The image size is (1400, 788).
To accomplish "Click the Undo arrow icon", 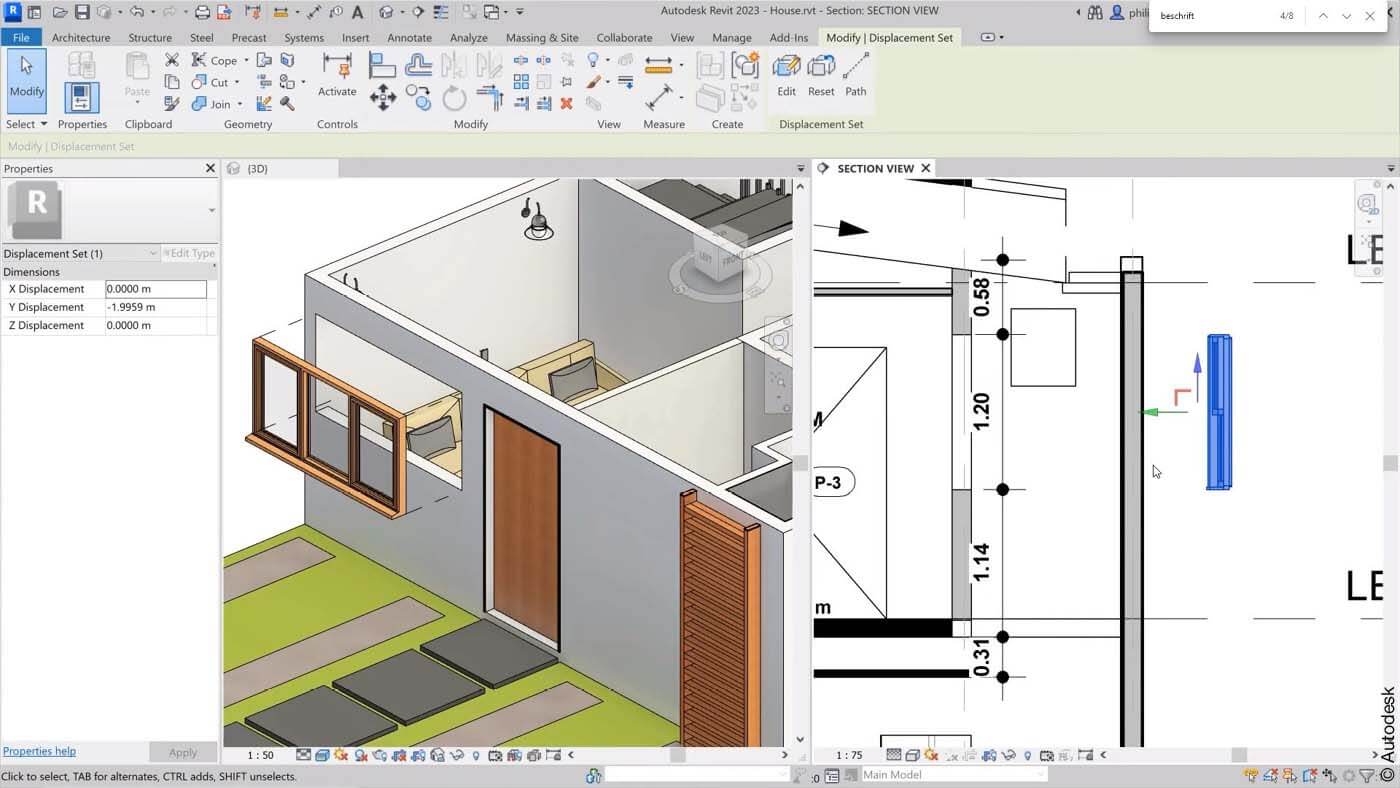I will click(x=136, y=12).
